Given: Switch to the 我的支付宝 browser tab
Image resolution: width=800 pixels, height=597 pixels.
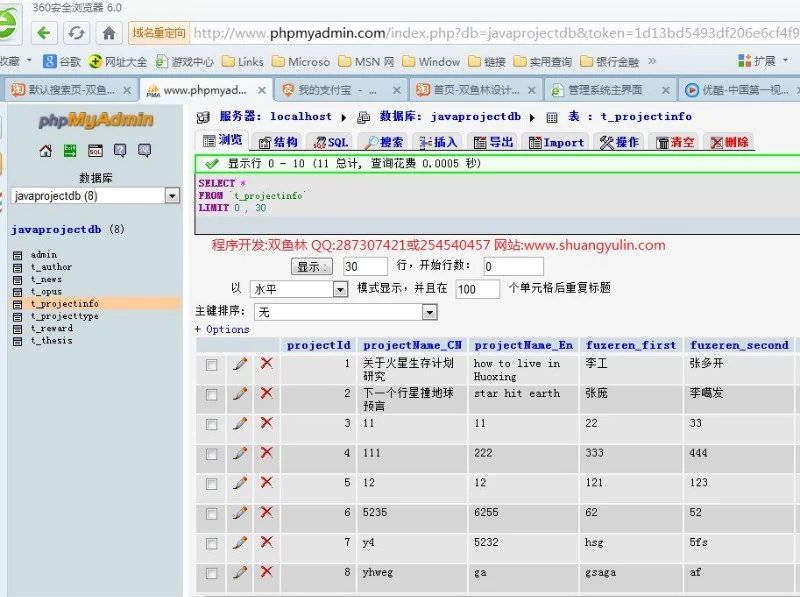Looking at the screenshot, I should point(340,90).
